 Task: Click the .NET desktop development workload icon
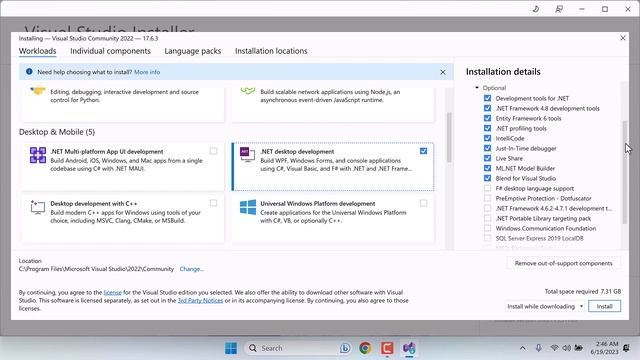click(x=247, y=155)
